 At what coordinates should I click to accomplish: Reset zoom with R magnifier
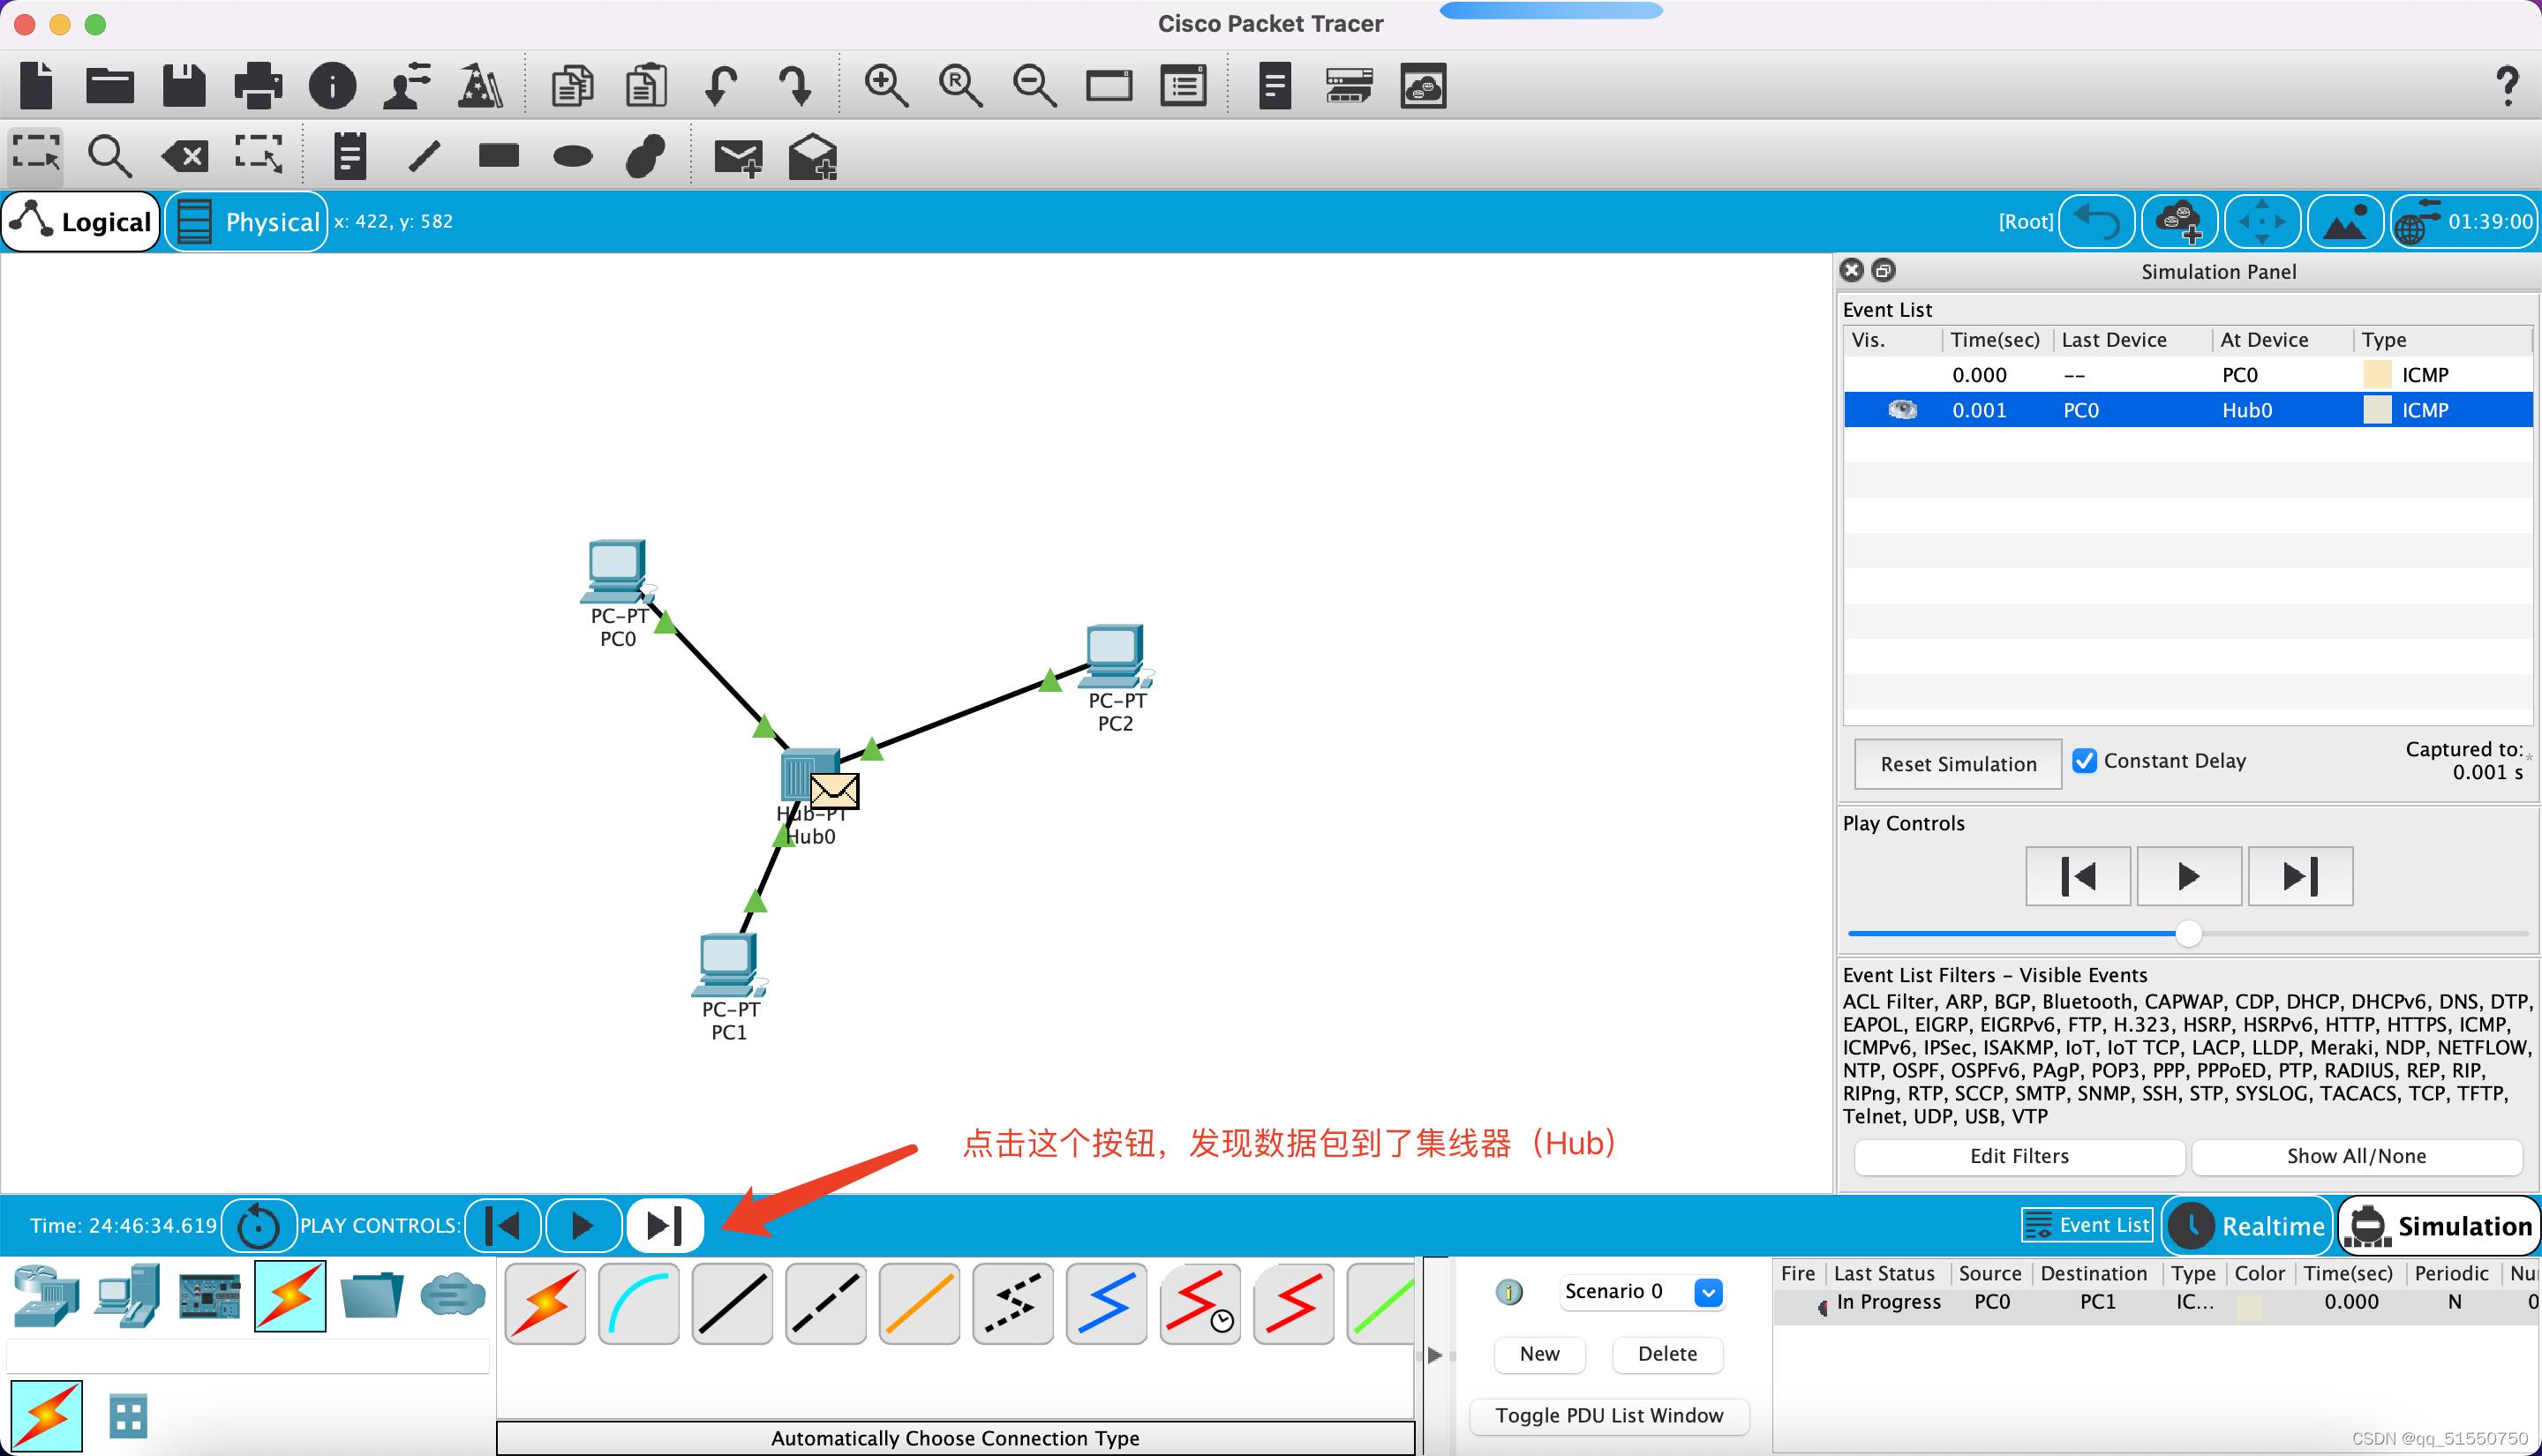[x=960, y=86]
